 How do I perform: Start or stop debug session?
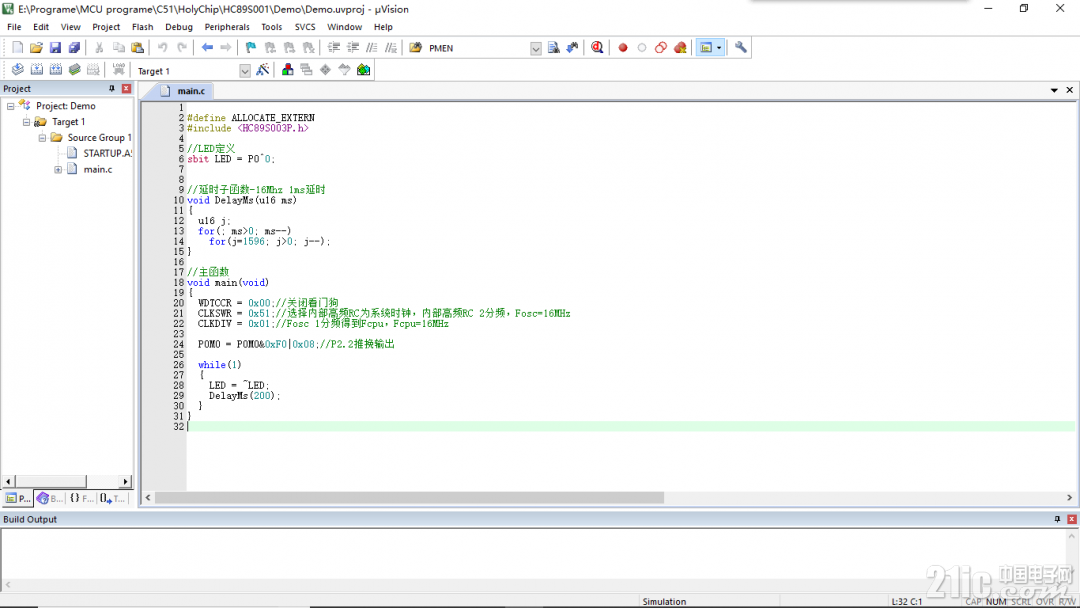(x=597, y=48)
